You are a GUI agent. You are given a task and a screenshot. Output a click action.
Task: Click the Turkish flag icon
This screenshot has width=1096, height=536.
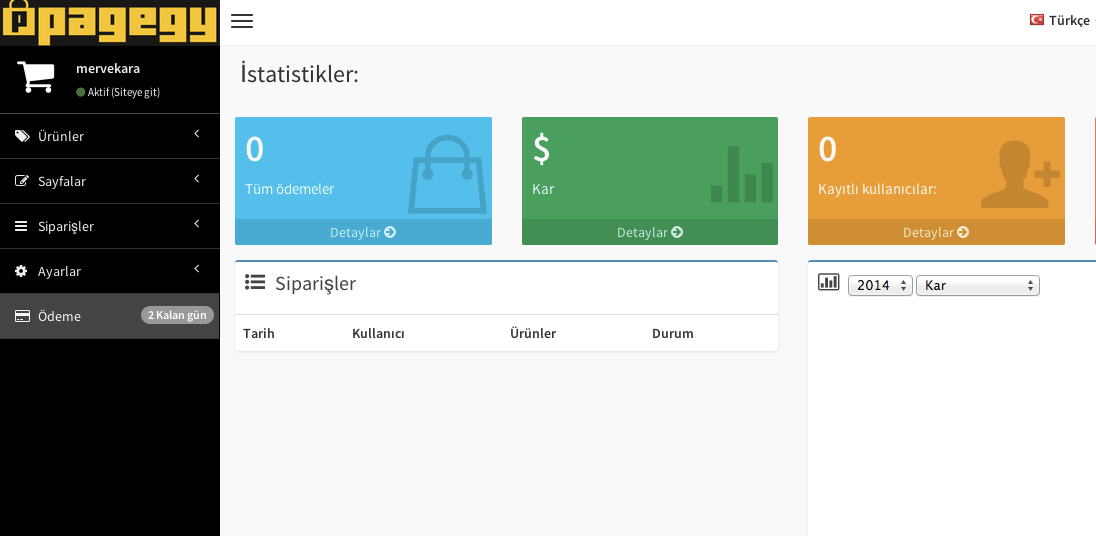1037,20
